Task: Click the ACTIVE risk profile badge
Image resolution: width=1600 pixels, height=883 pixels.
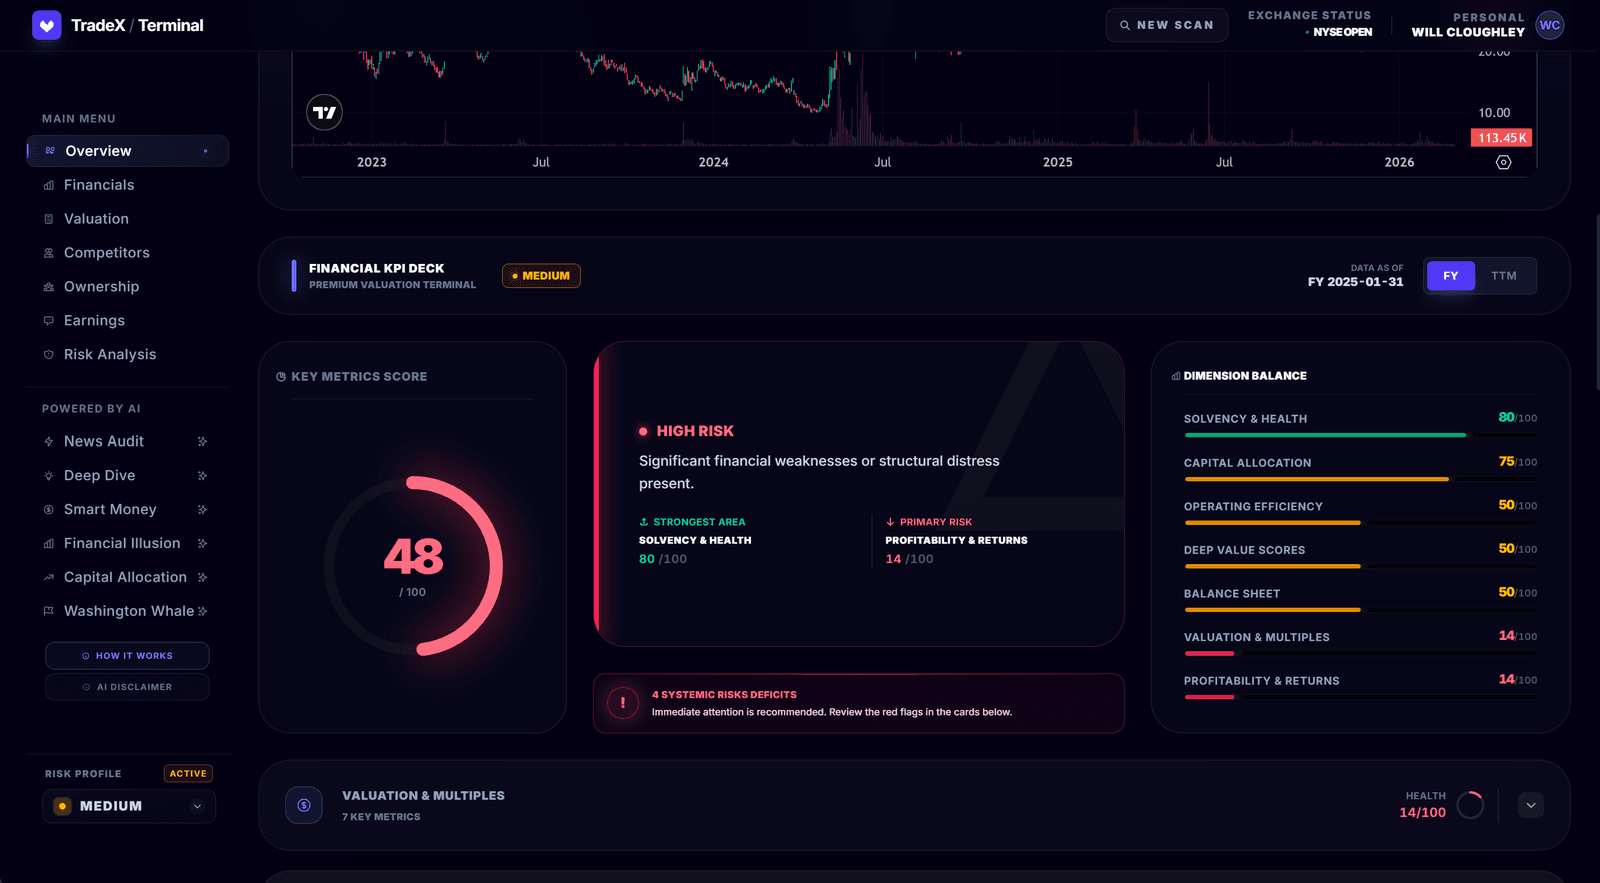Action: [x=188, y=774]
